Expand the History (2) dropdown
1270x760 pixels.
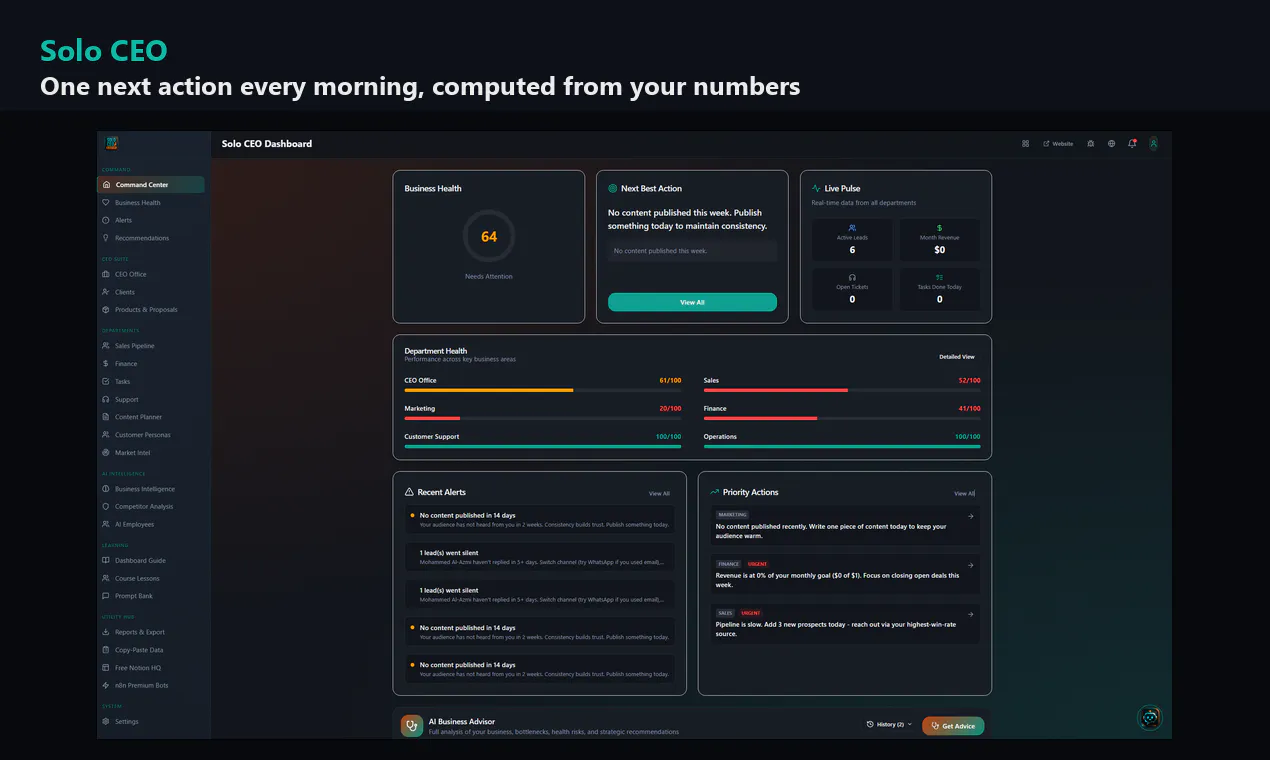[889, 724]
